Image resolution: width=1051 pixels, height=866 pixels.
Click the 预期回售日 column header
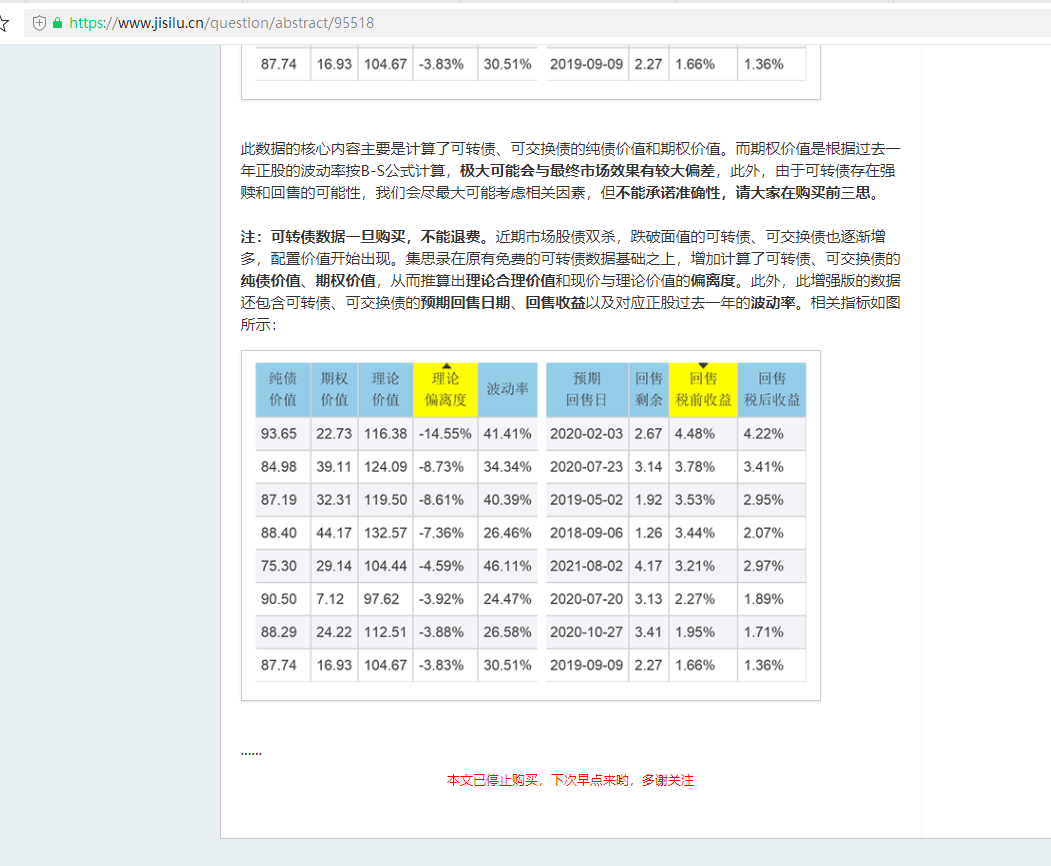(x=586, y=389)
